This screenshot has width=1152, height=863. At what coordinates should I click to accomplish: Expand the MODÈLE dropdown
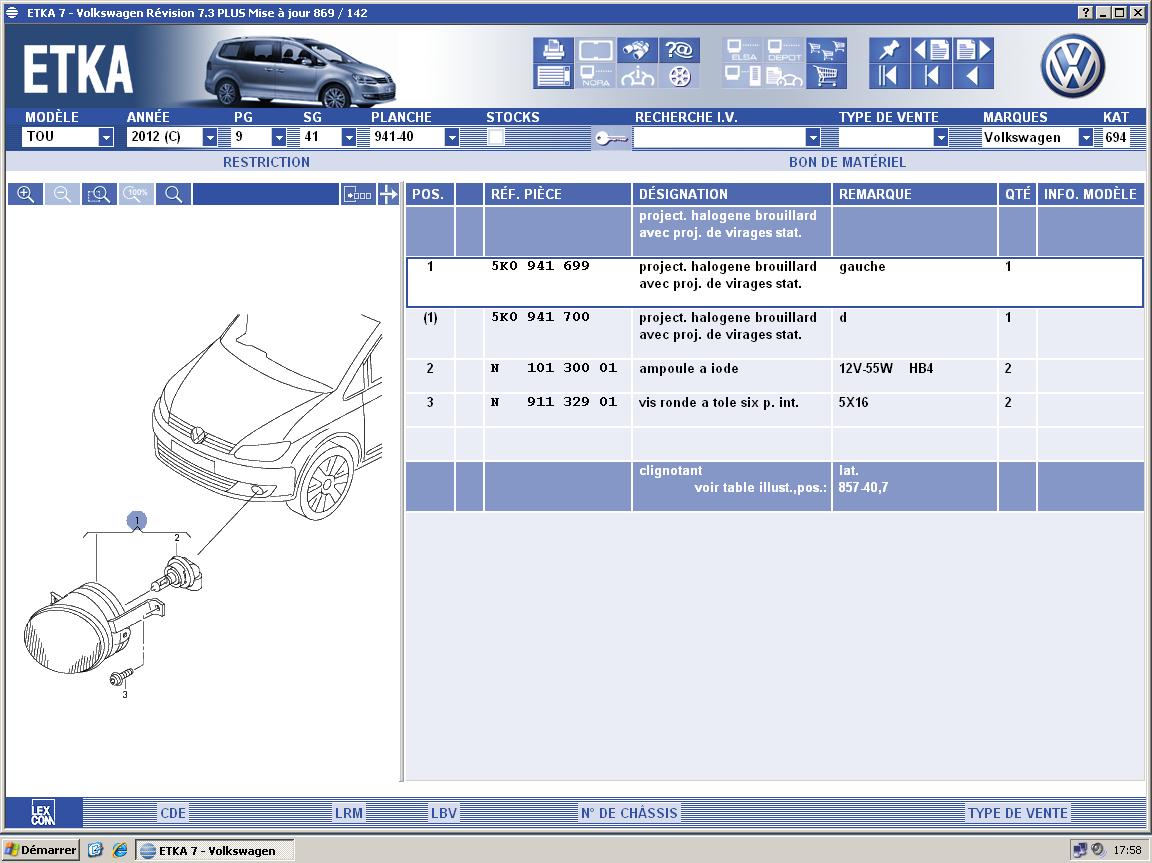pos(106,138)
